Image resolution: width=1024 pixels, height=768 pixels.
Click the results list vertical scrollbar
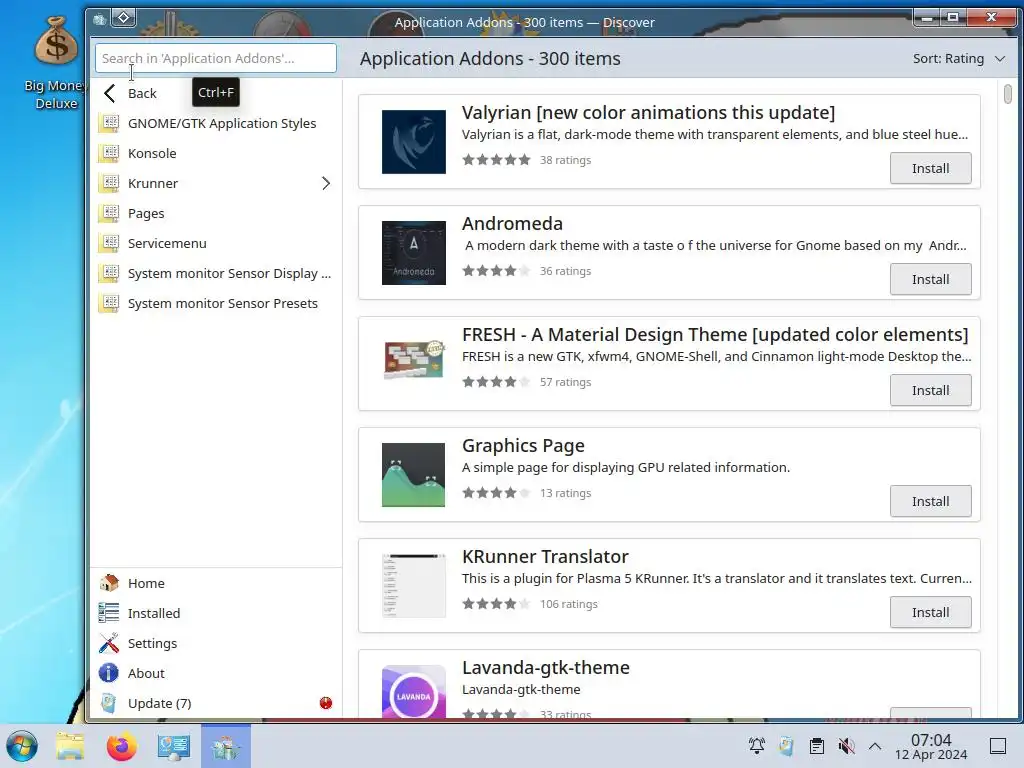[x=1008, y=94]
